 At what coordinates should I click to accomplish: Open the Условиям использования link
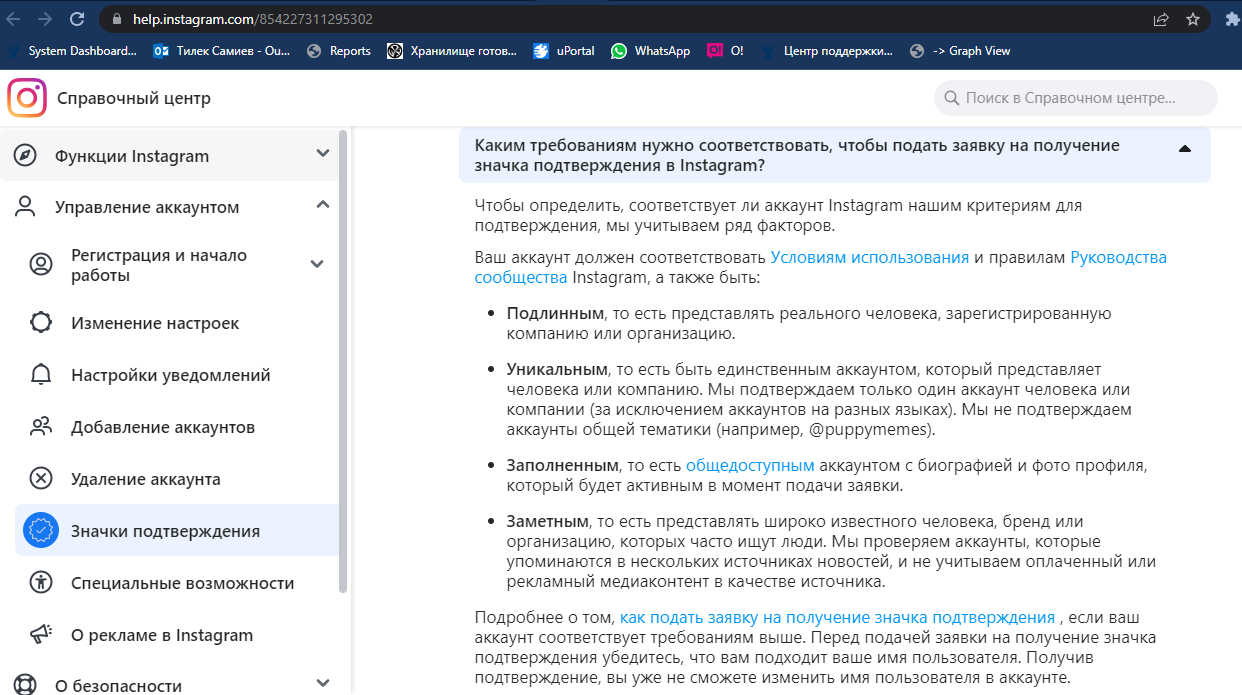(x=870, y=257)
